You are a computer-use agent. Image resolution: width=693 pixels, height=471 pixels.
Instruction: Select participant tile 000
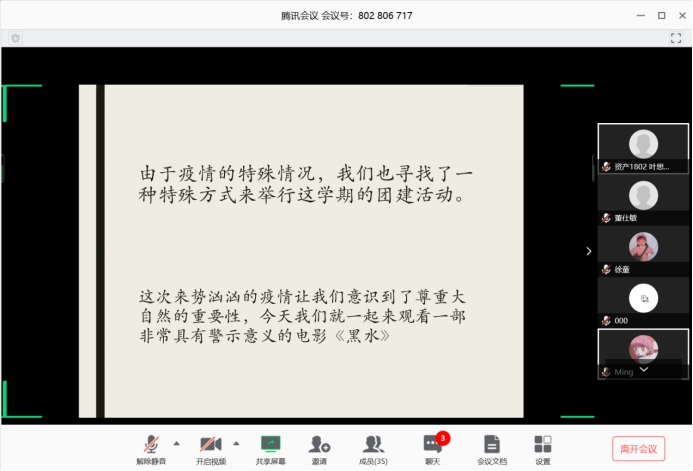pos(643,303)
